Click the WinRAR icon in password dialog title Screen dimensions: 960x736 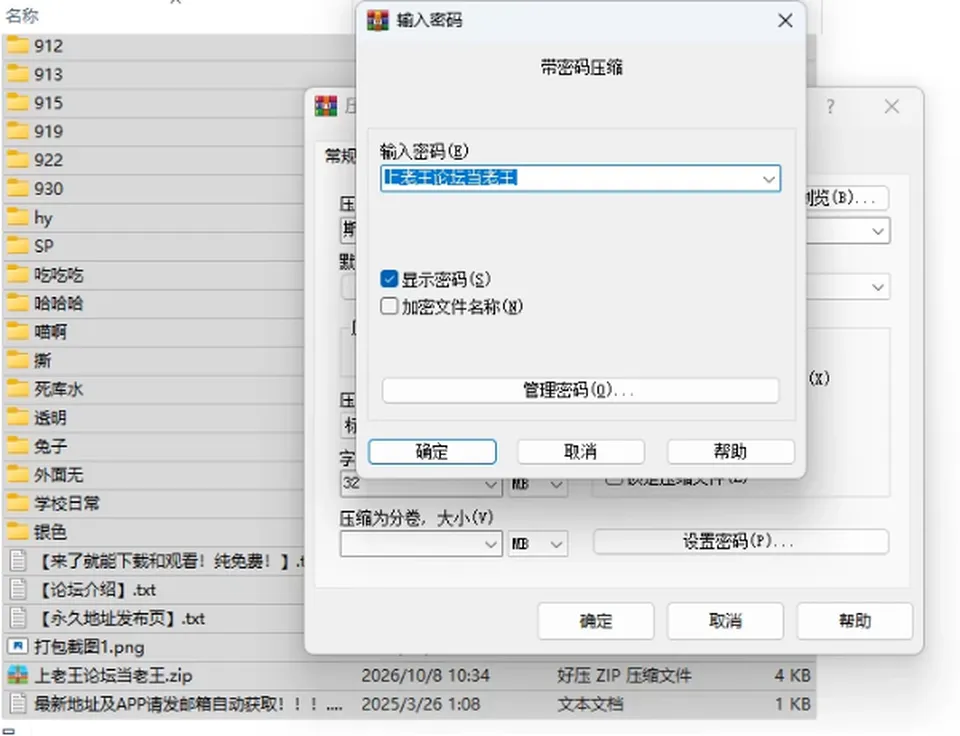pyautogui.click(x=378, y=20)
